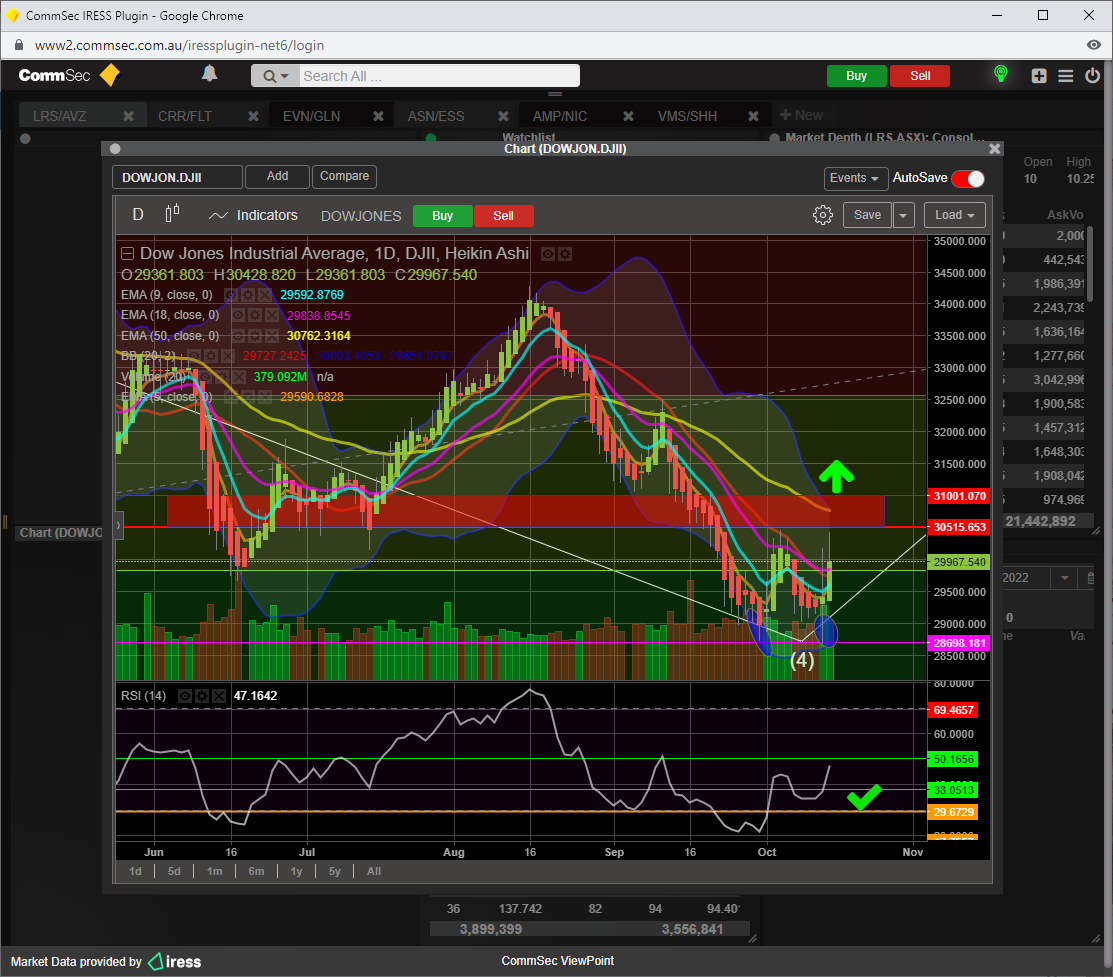1113x977 pixels.
Task: Select the 6m time range
Action: (256, 871)
